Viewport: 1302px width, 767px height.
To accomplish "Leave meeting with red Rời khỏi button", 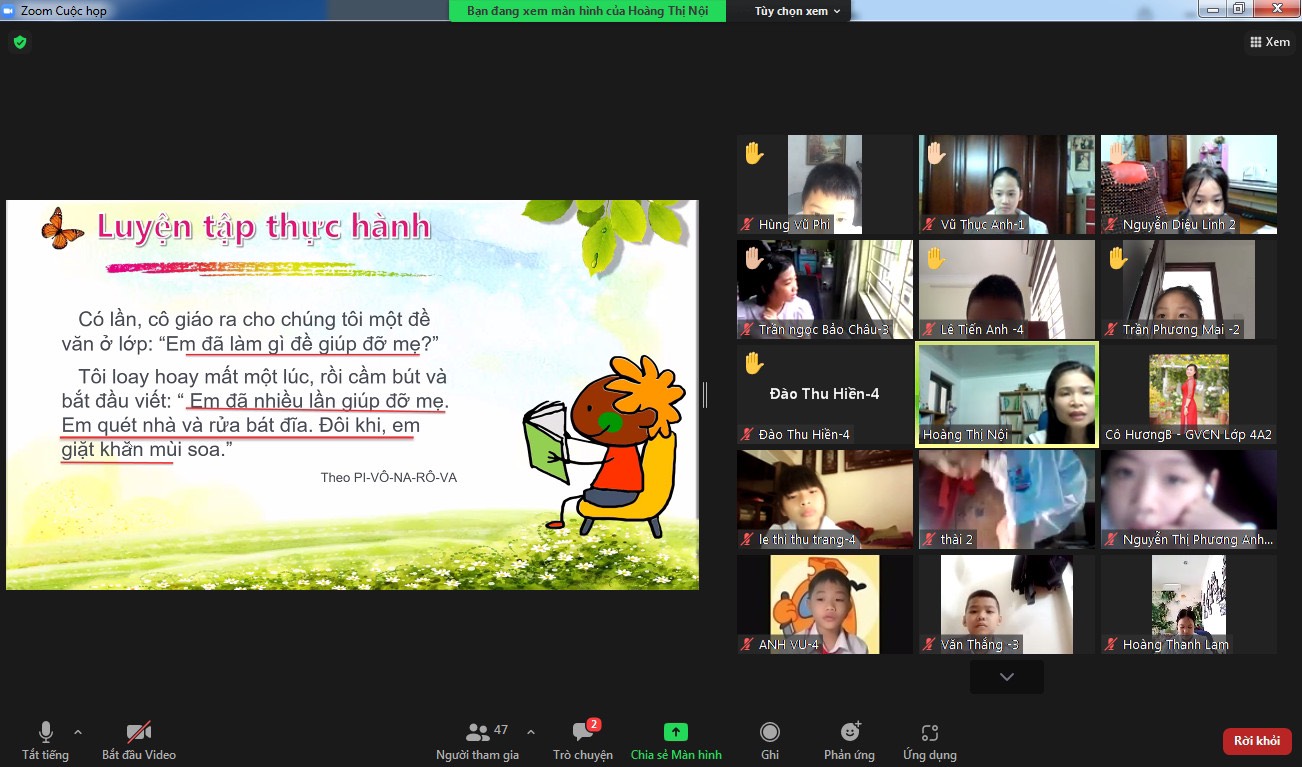I will (x=1256, y=741).
